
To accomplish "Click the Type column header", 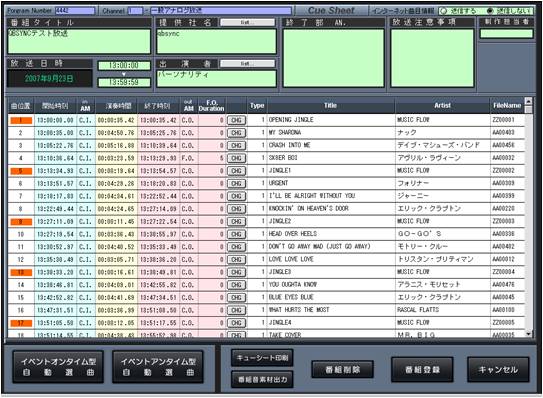I will (x=257, y=106).
